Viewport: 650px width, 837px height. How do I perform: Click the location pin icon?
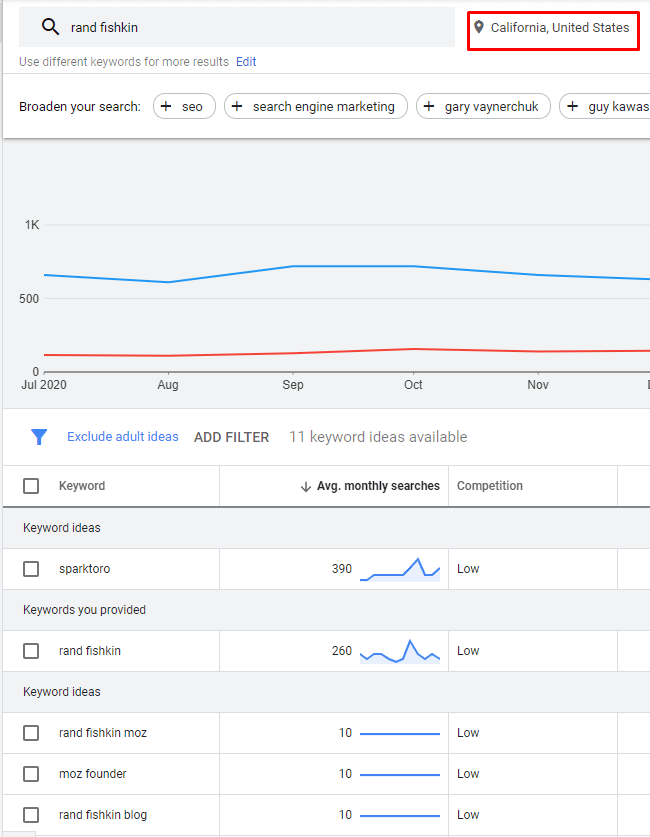coord(479,27)
